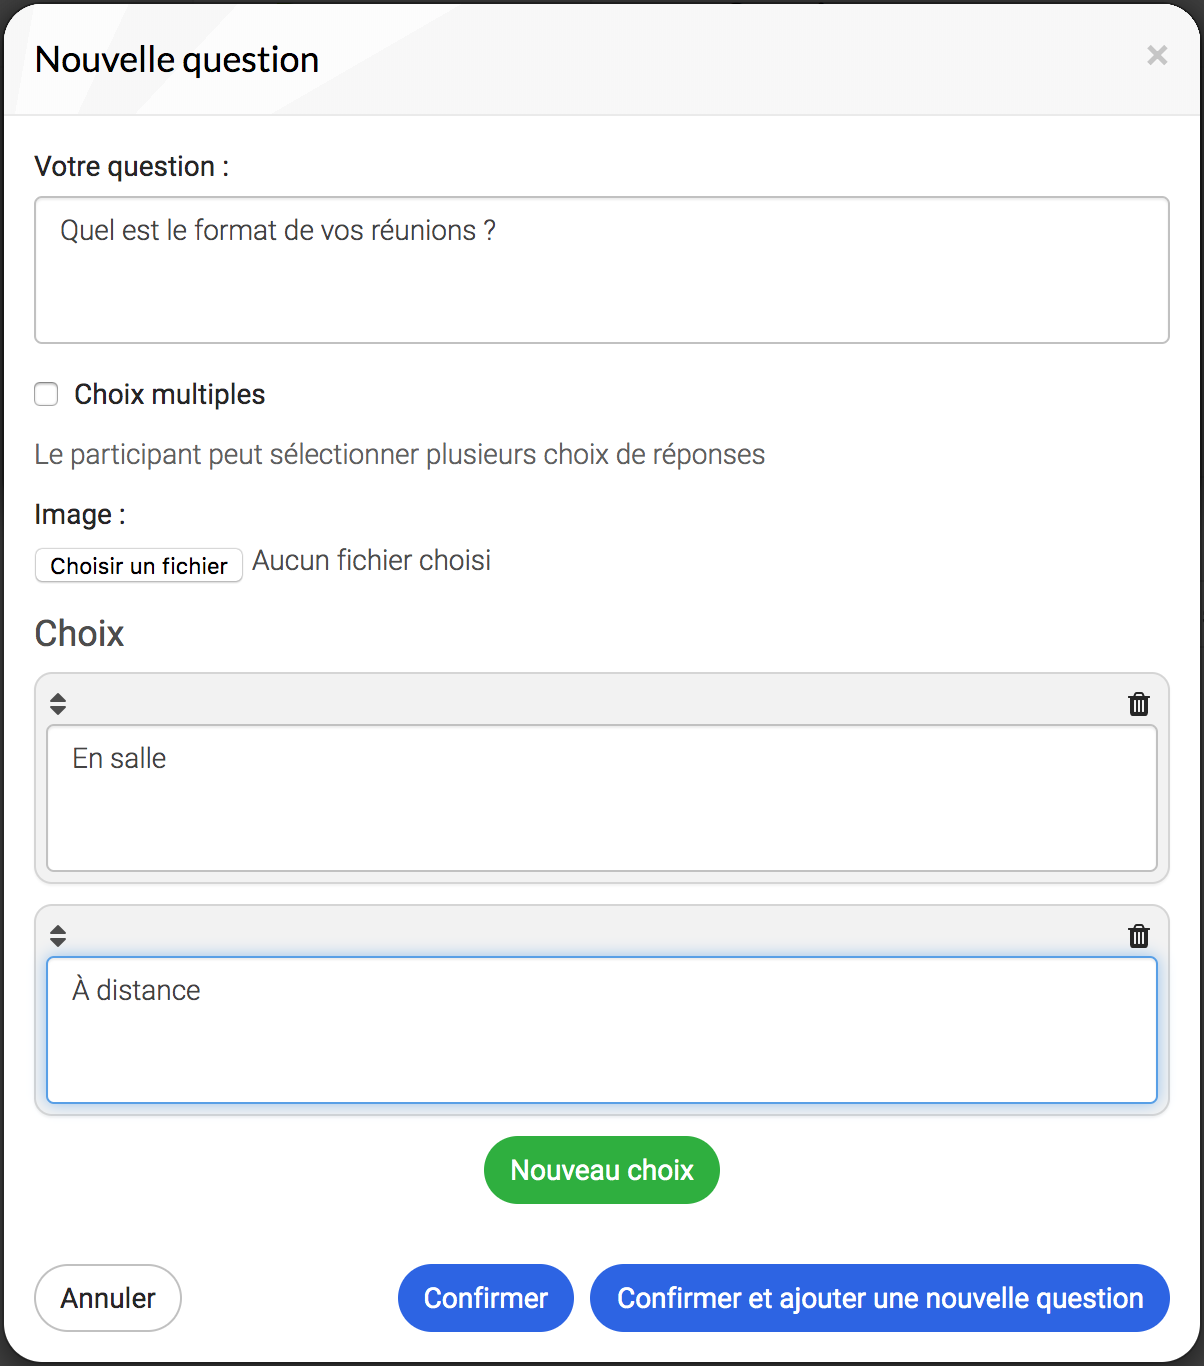Click the "Nouvelle question" dialog title
Image resolution: width=1204 pixels, height=1366 pixels.
pyautogui.click(x=177, y=60)
